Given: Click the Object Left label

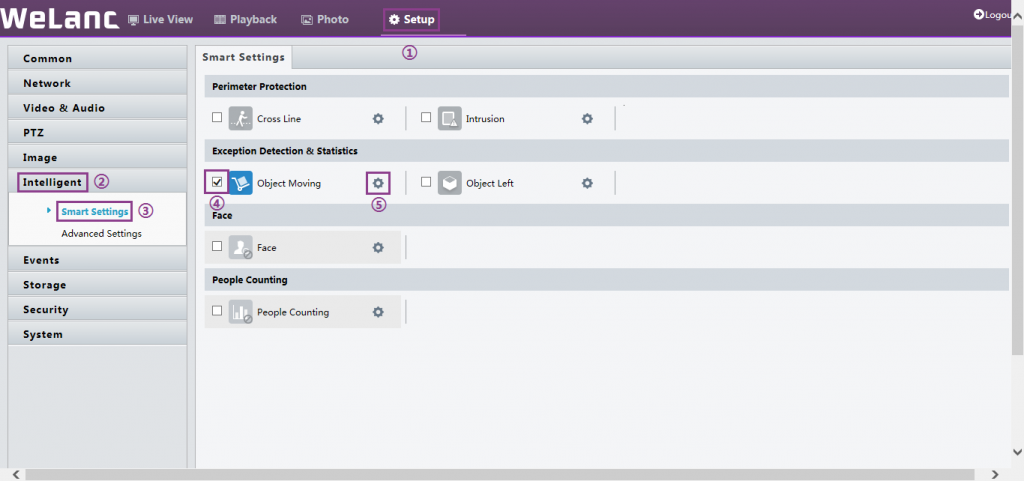Looking at the screenshot, I should click(490, 184).
